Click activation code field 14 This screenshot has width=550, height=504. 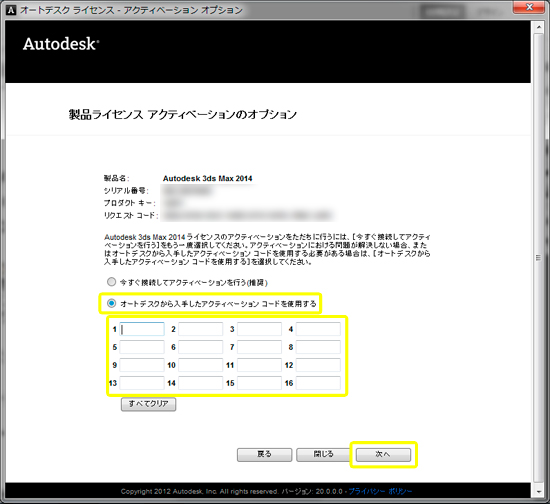coord(201,383)
